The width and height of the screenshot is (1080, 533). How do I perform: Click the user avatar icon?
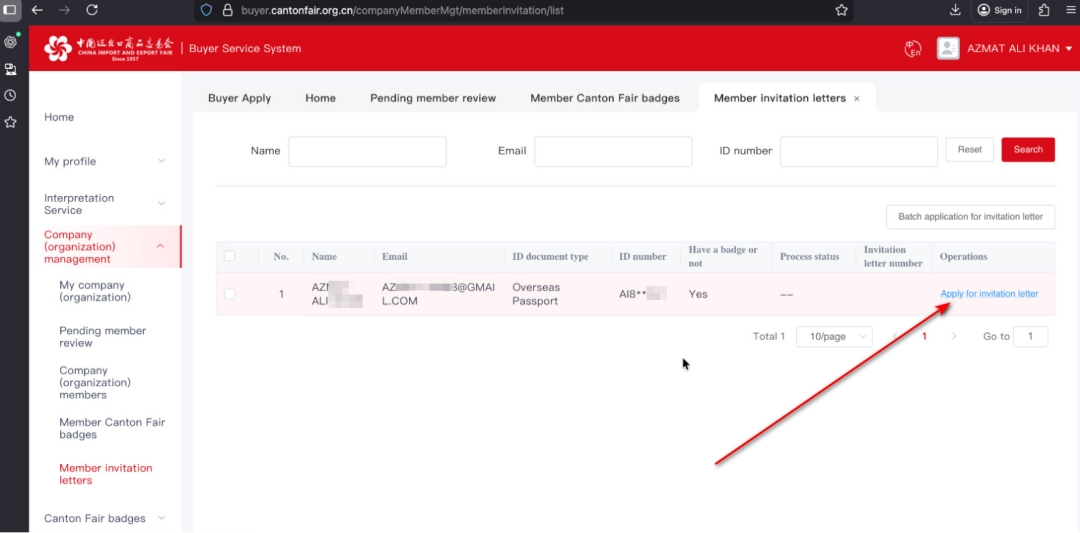coord(948,48)
